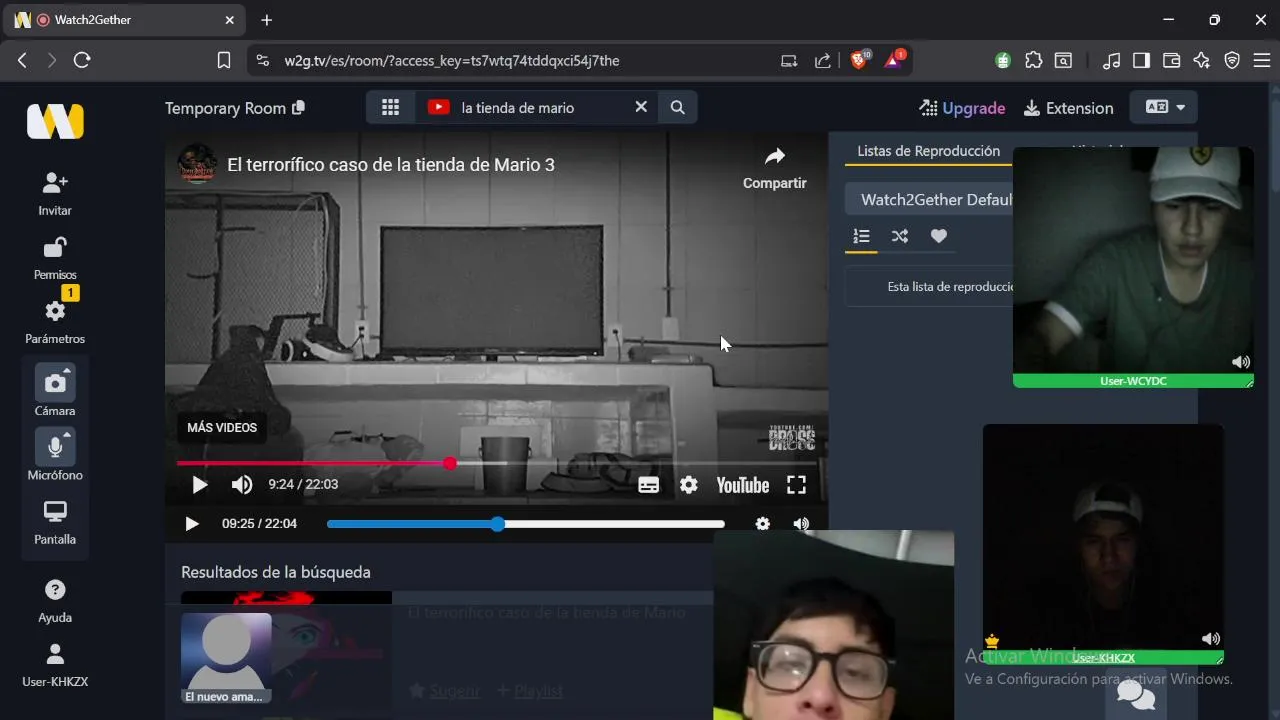Switch to Listas de Reproducción tab

(x=929, y=151)
